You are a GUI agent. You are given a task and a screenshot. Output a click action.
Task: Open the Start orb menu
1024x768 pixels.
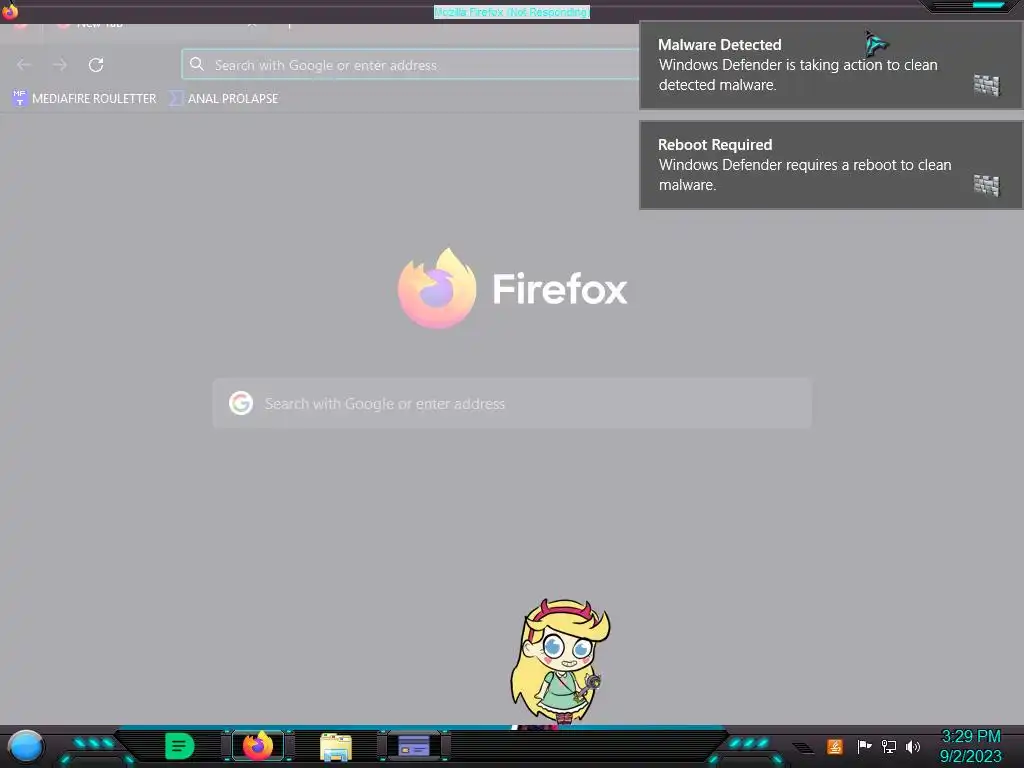click(x=25, y=747)
